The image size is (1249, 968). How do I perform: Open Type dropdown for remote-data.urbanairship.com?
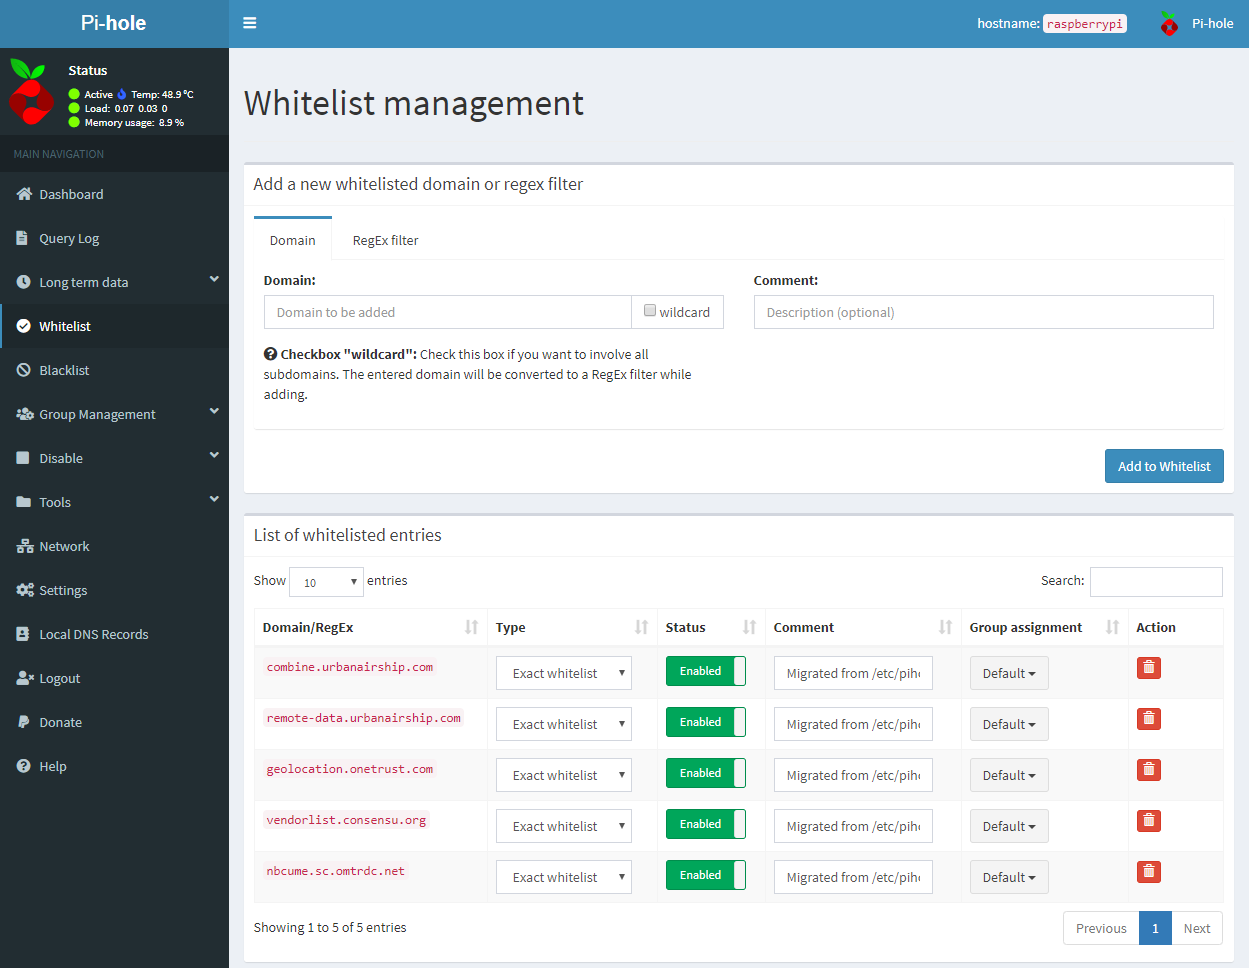[564, 724]
